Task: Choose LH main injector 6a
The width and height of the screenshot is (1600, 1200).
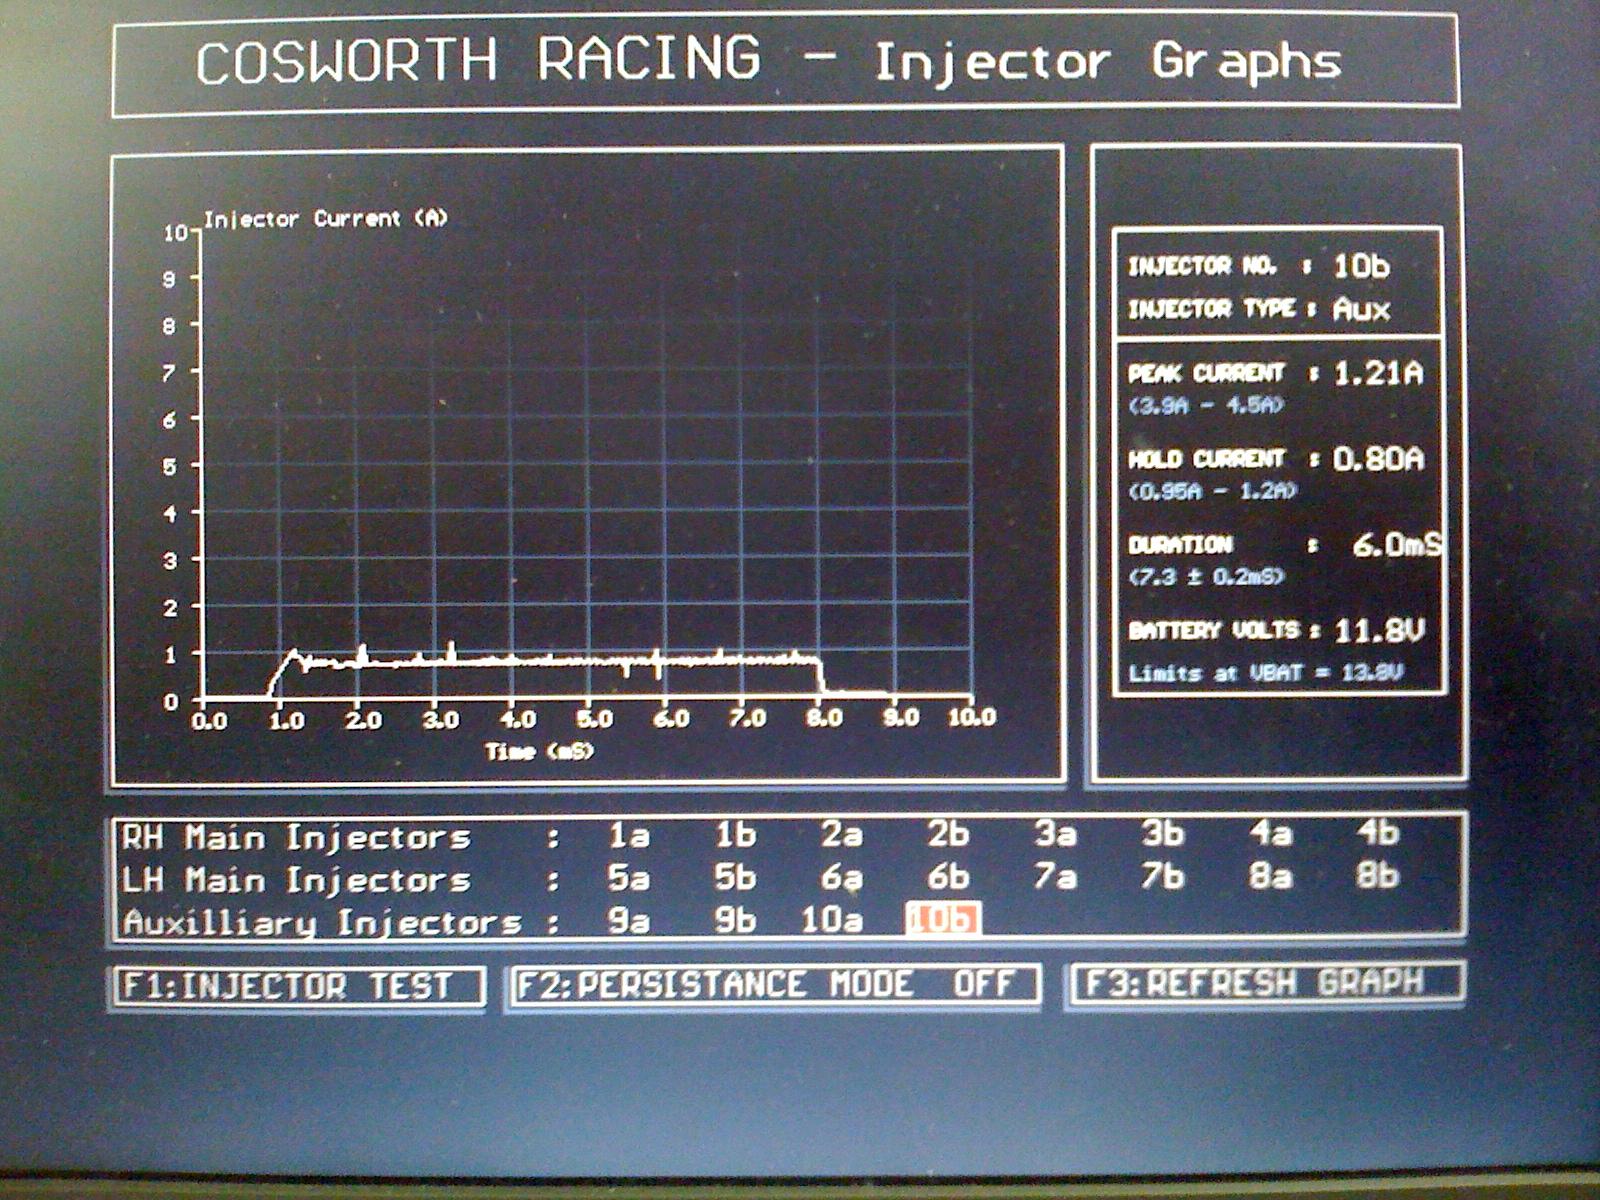Action: [841, 877]
